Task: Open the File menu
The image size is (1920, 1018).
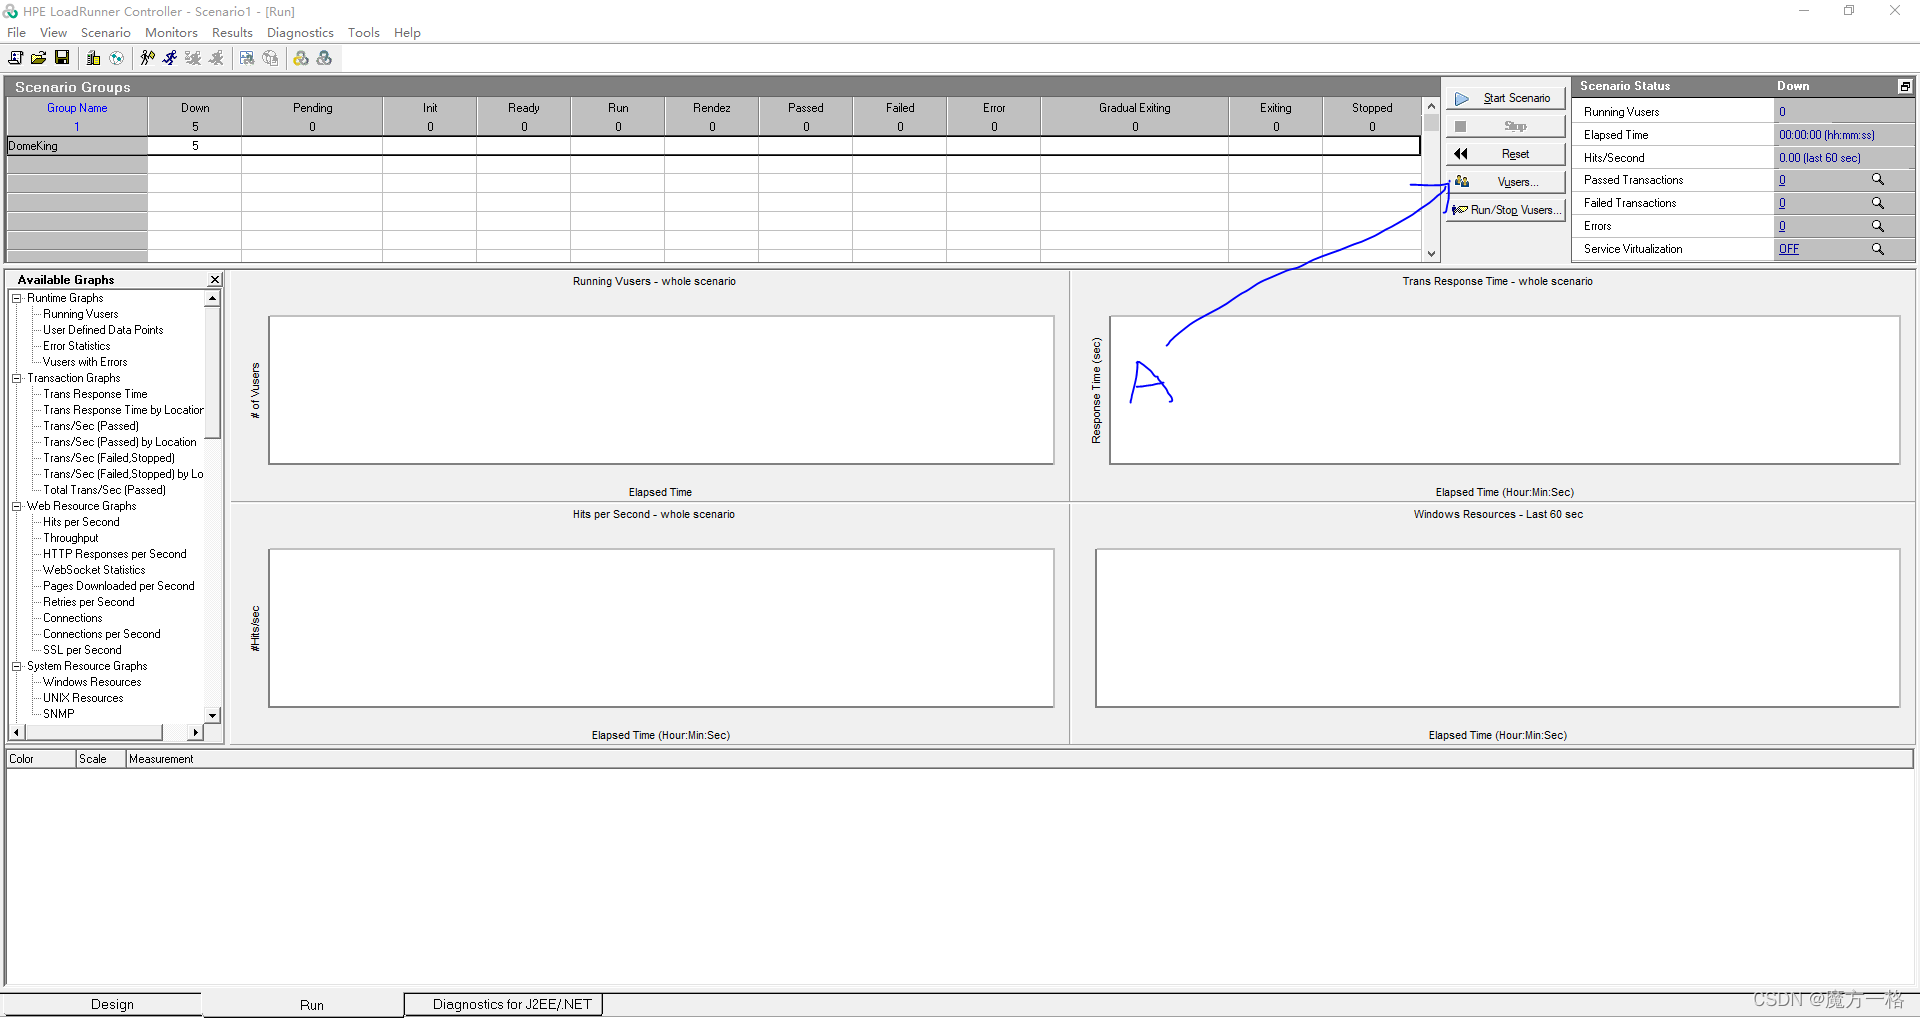Action: point(16,33)
